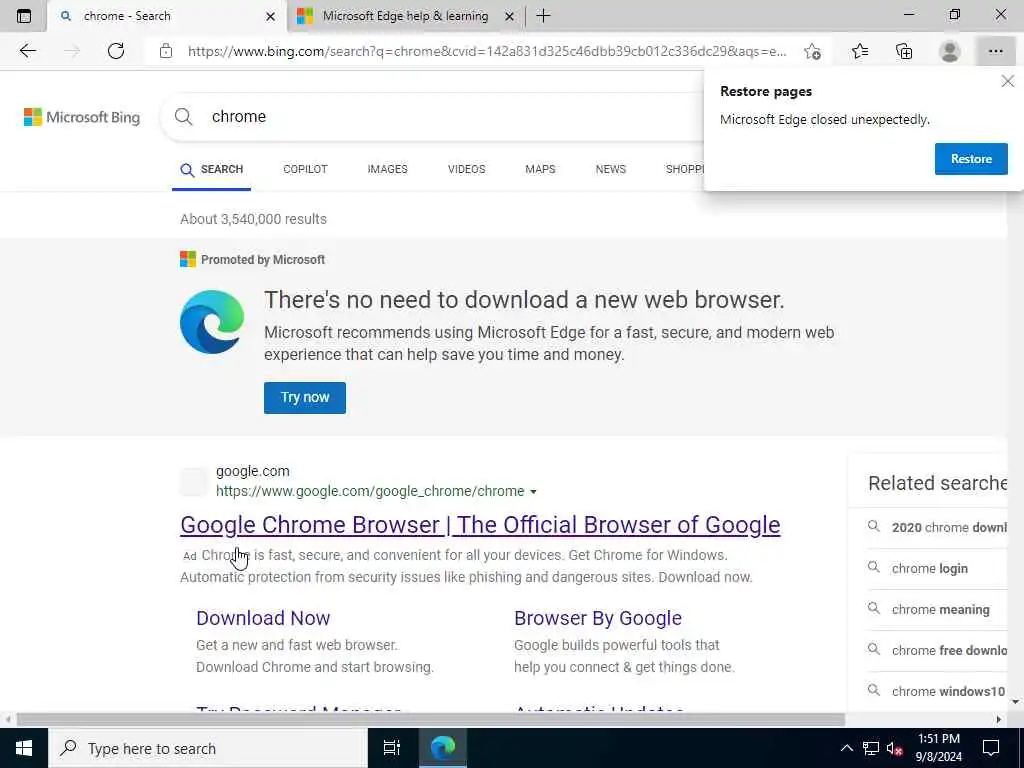This screenshot has height=768, width=1024.
Task: Click the About 3,540,000 results text
Action: [x=253, y=219]
